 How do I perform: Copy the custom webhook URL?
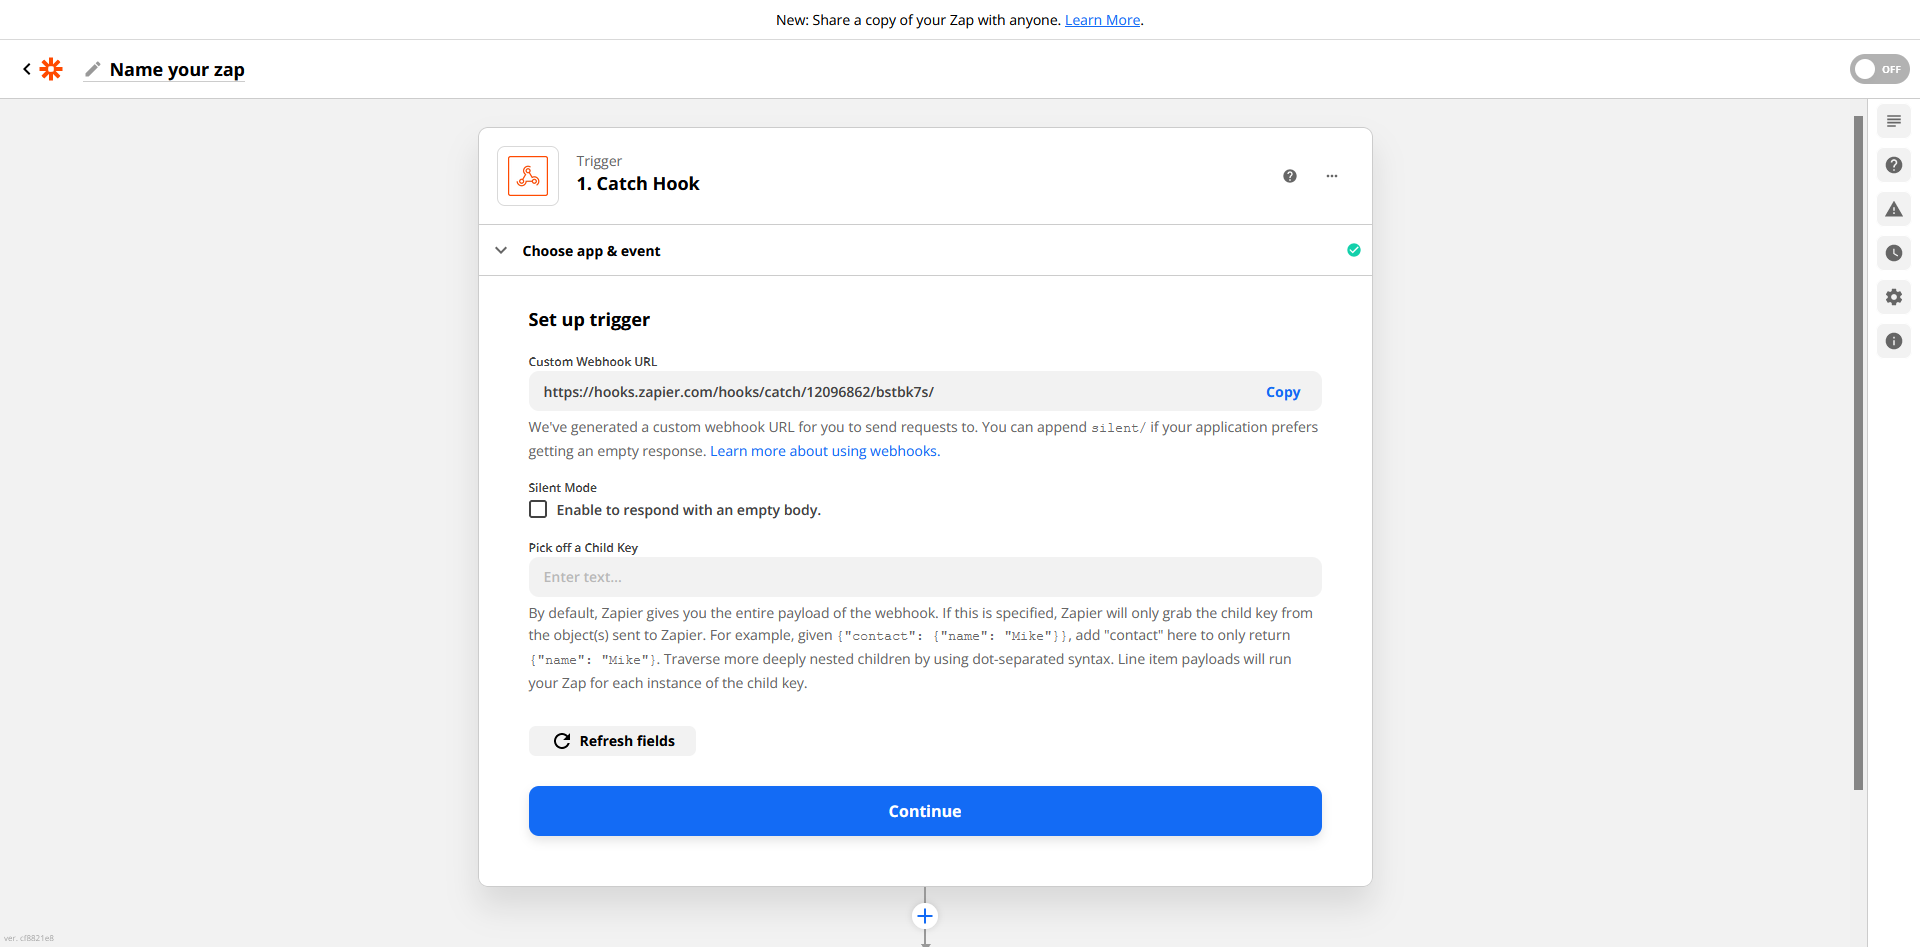(x=1283, y=392)
